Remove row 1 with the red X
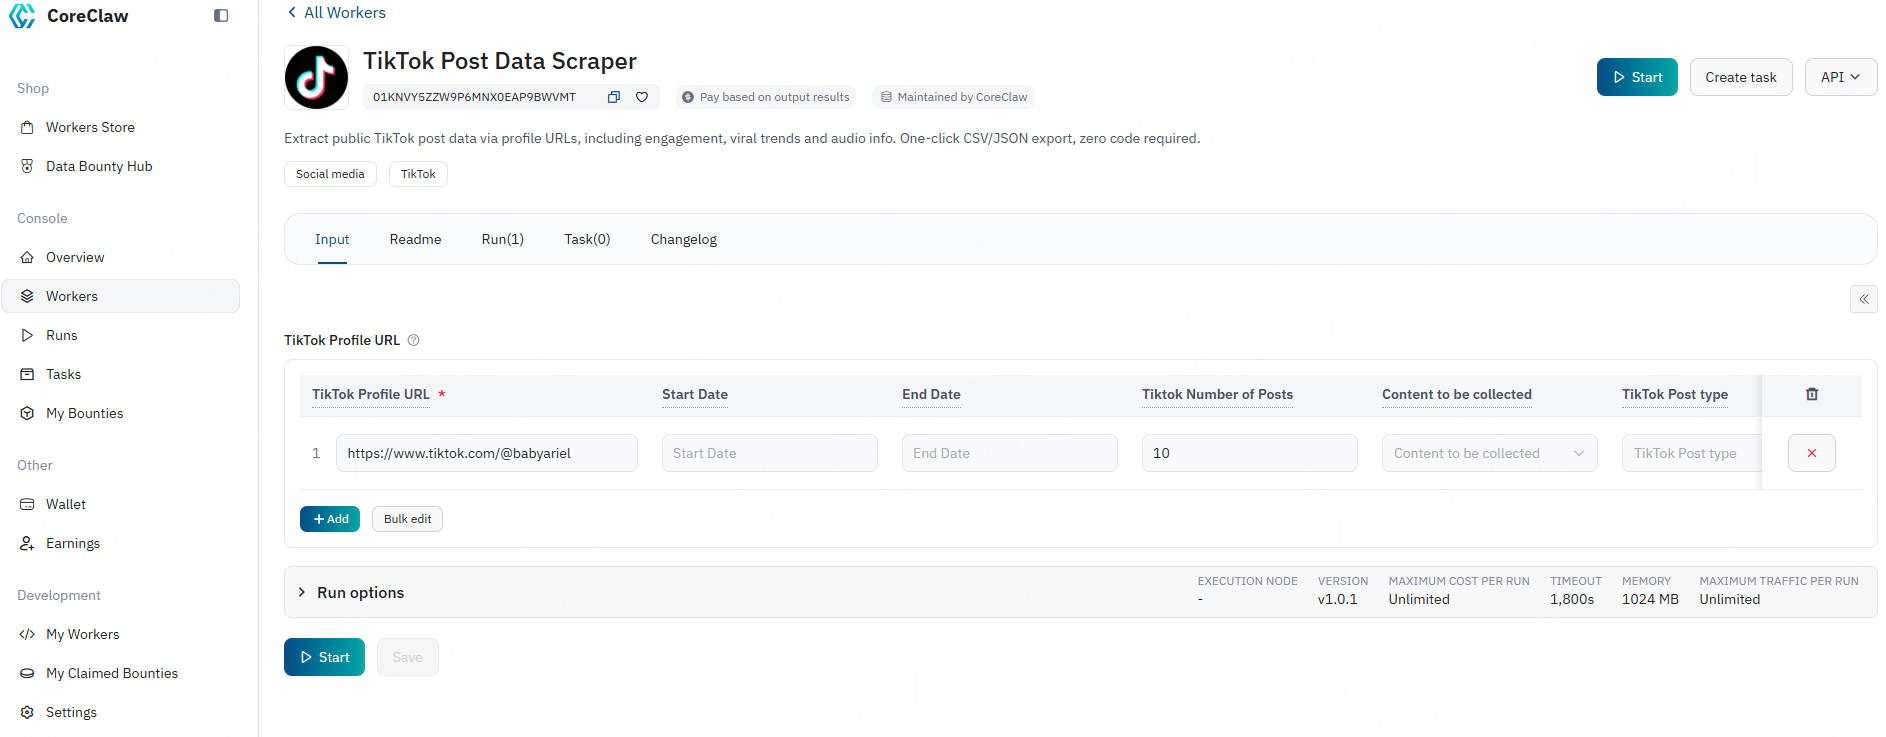Viewport: 1886px width, 737px height. (x=1811, y=453)
